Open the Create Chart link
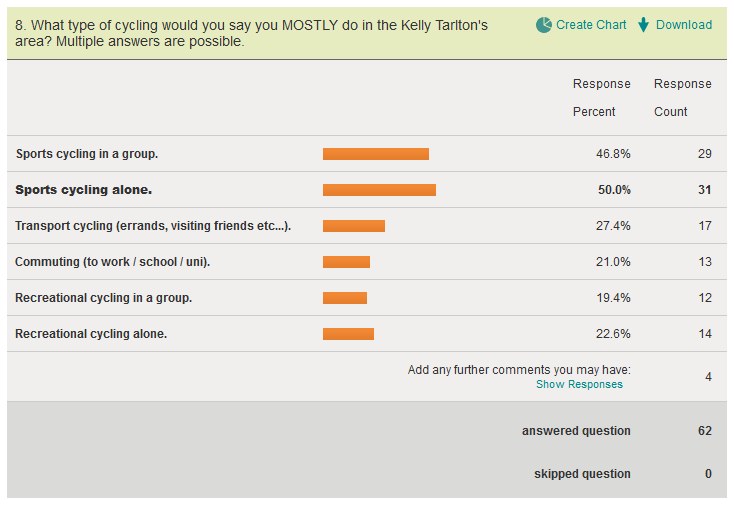This screenshot has width=734, height=505. coord(591,25)
